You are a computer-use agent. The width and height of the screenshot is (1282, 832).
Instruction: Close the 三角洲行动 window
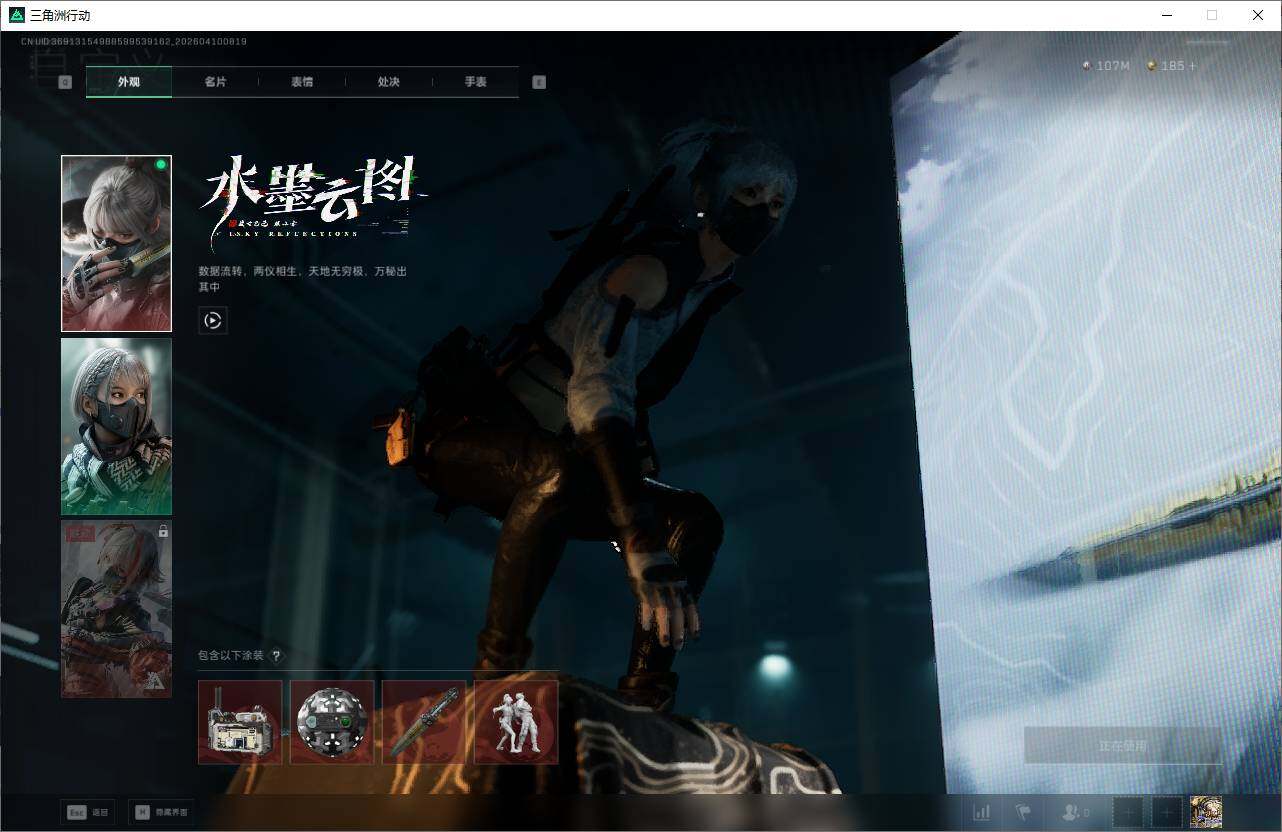coord(1258,15)
